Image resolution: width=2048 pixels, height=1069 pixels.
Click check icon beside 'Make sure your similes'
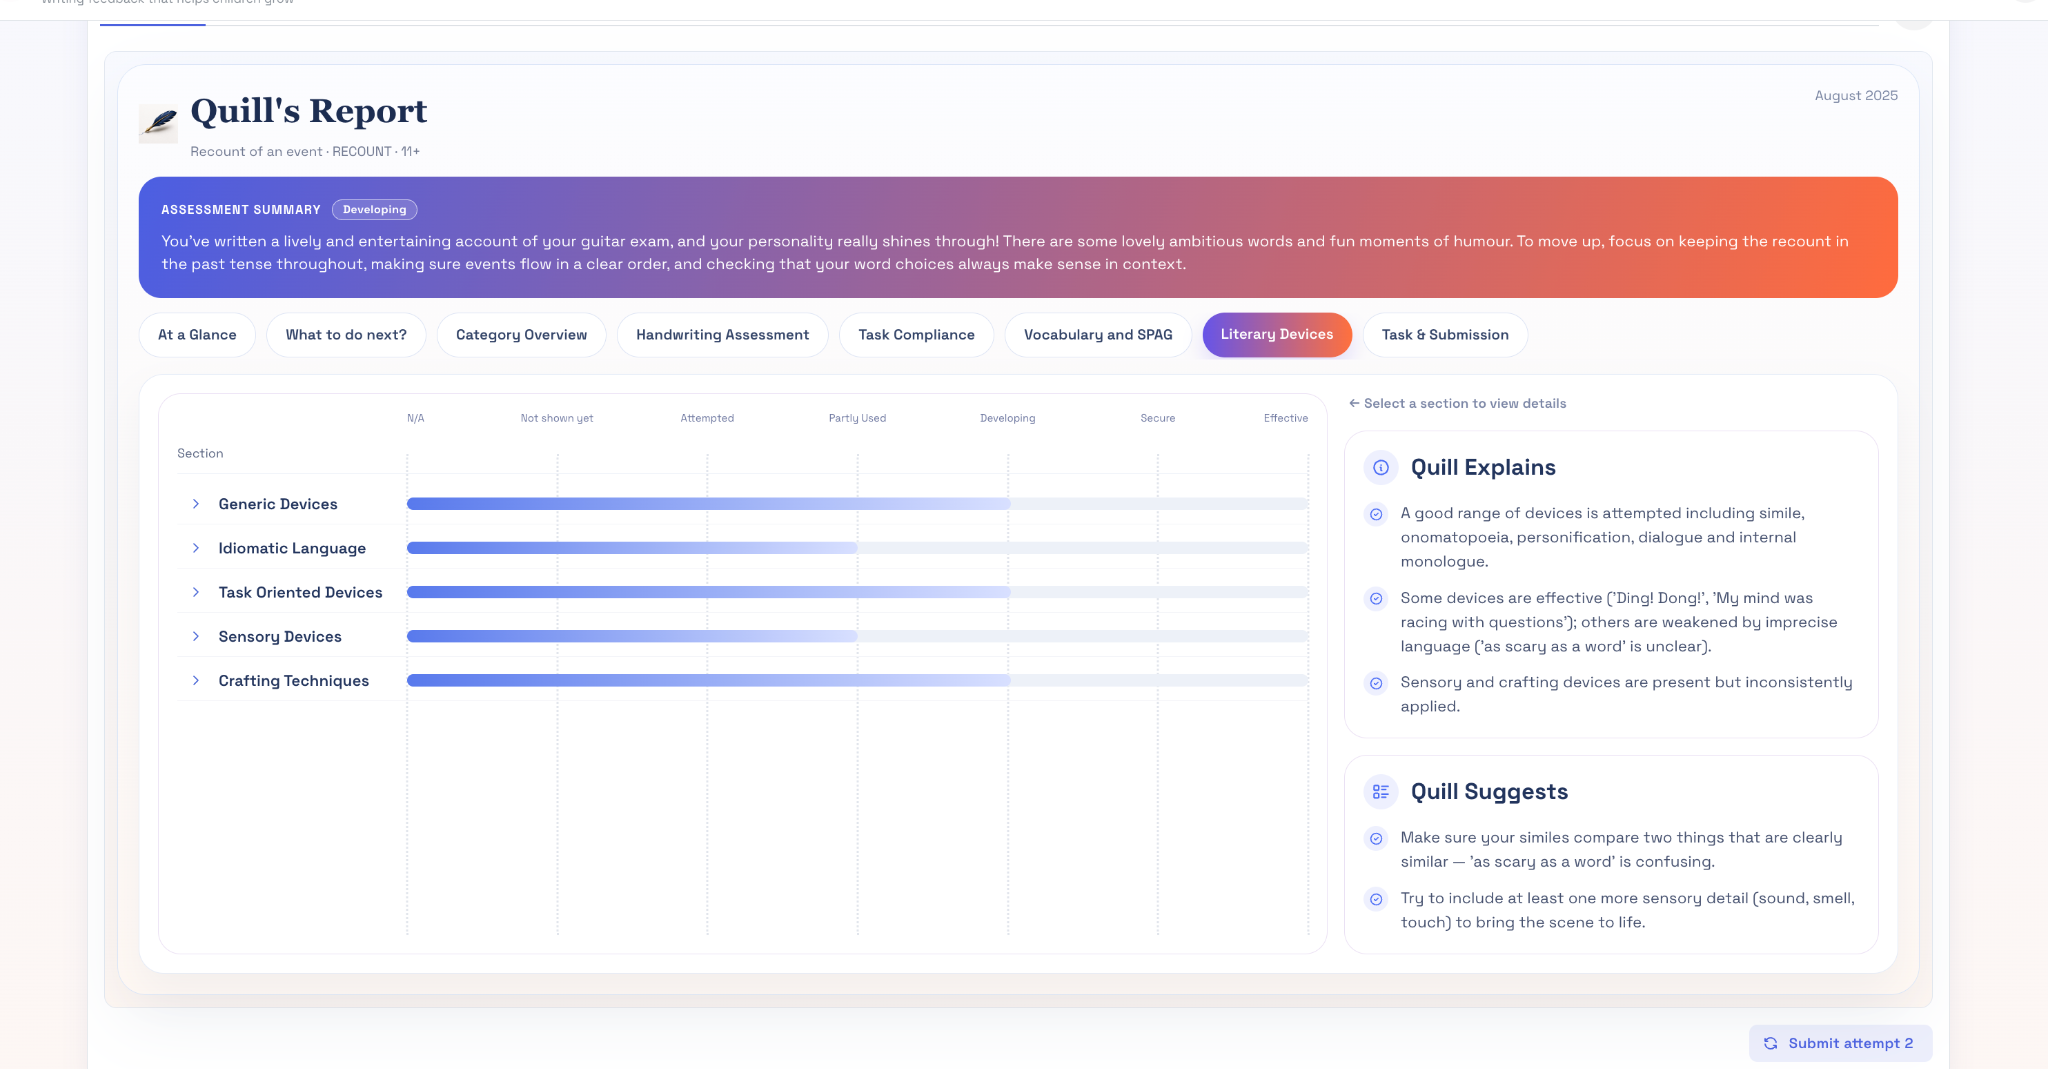coord(1376,839)
